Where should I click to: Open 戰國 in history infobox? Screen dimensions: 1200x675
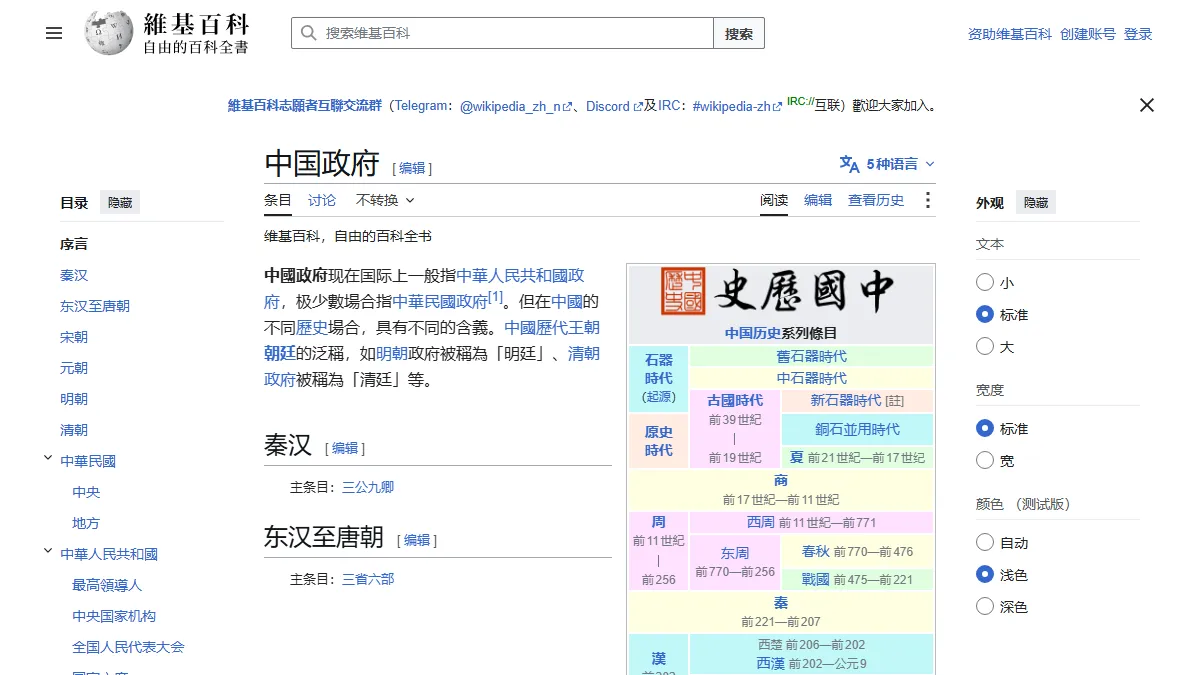[x=816, y=579]
